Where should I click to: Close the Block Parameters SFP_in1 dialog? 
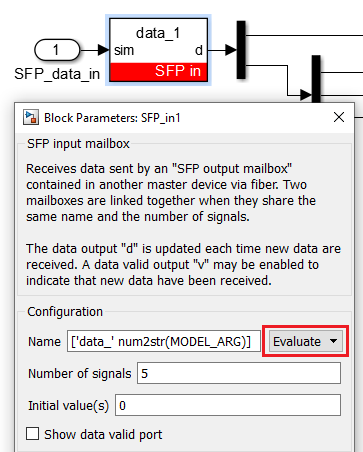[339, 117]
